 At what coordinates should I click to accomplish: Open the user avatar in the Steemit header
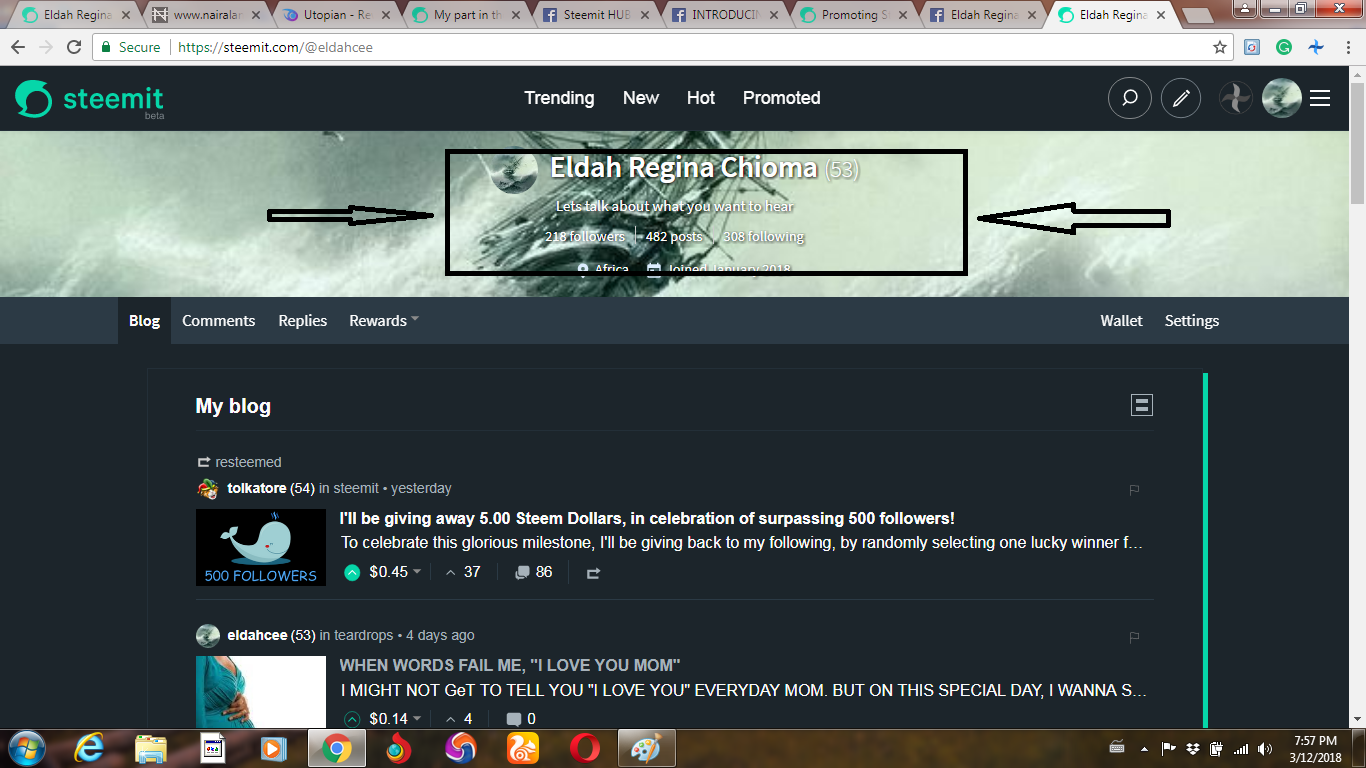[x=1282, y=98]
